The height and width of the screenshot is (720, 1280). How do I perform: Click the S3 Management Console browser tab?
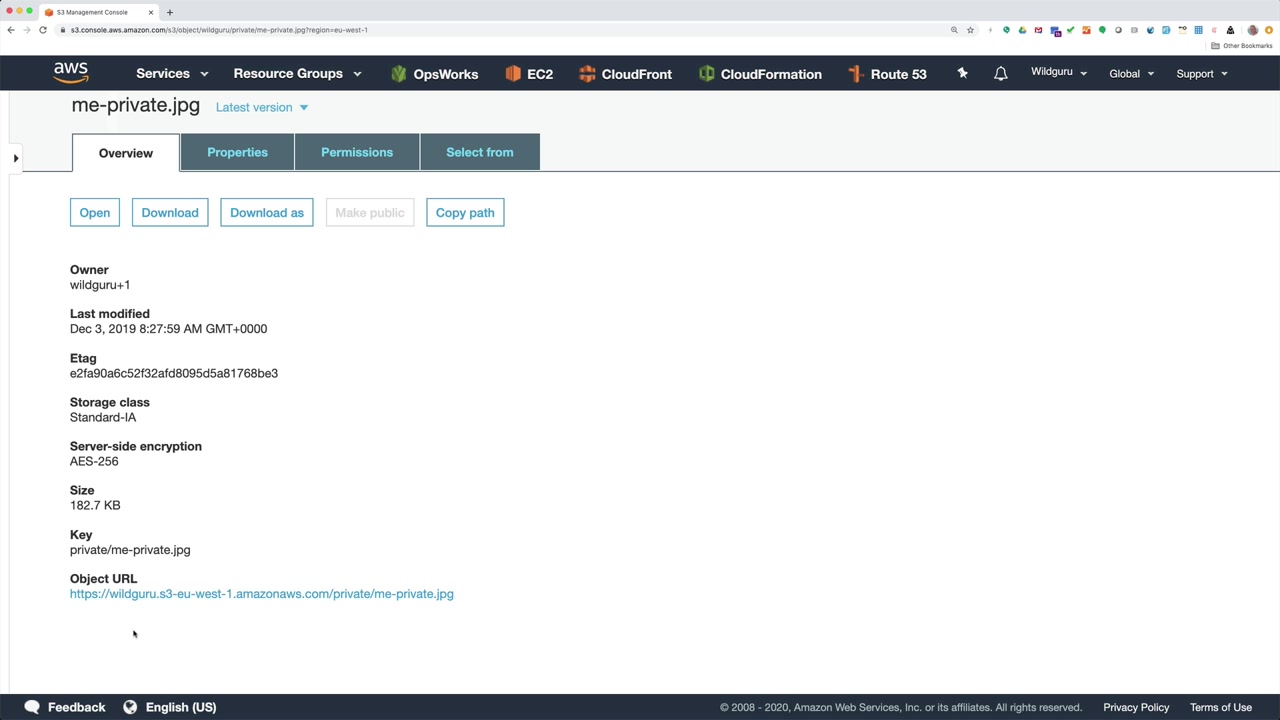[x=97, y=12]
